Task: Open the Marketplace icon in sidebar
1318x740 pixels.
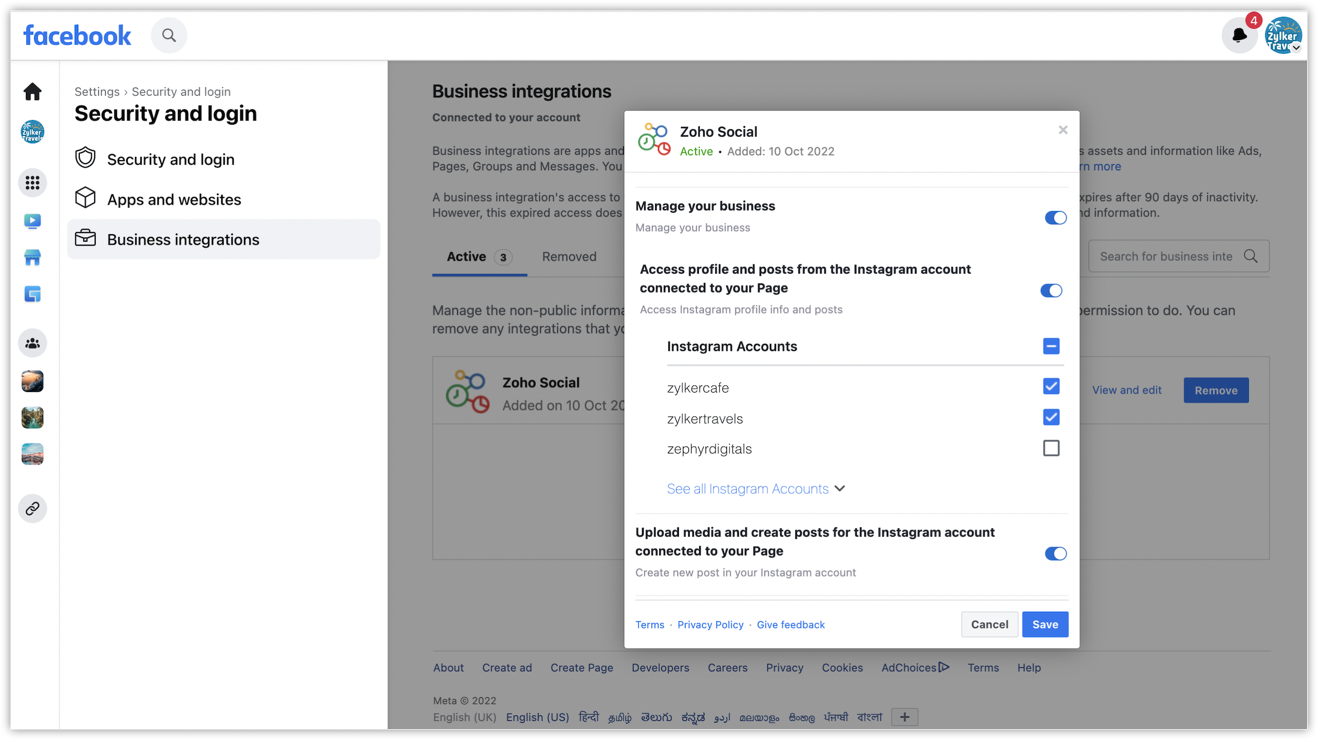Action: pos(33,258)
